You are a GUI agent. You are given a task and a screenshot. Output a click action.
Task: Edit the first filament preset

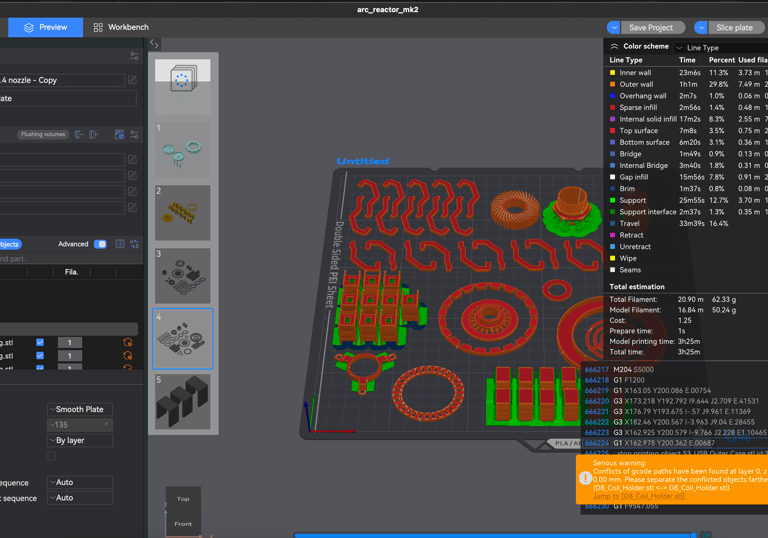[132, 159]
